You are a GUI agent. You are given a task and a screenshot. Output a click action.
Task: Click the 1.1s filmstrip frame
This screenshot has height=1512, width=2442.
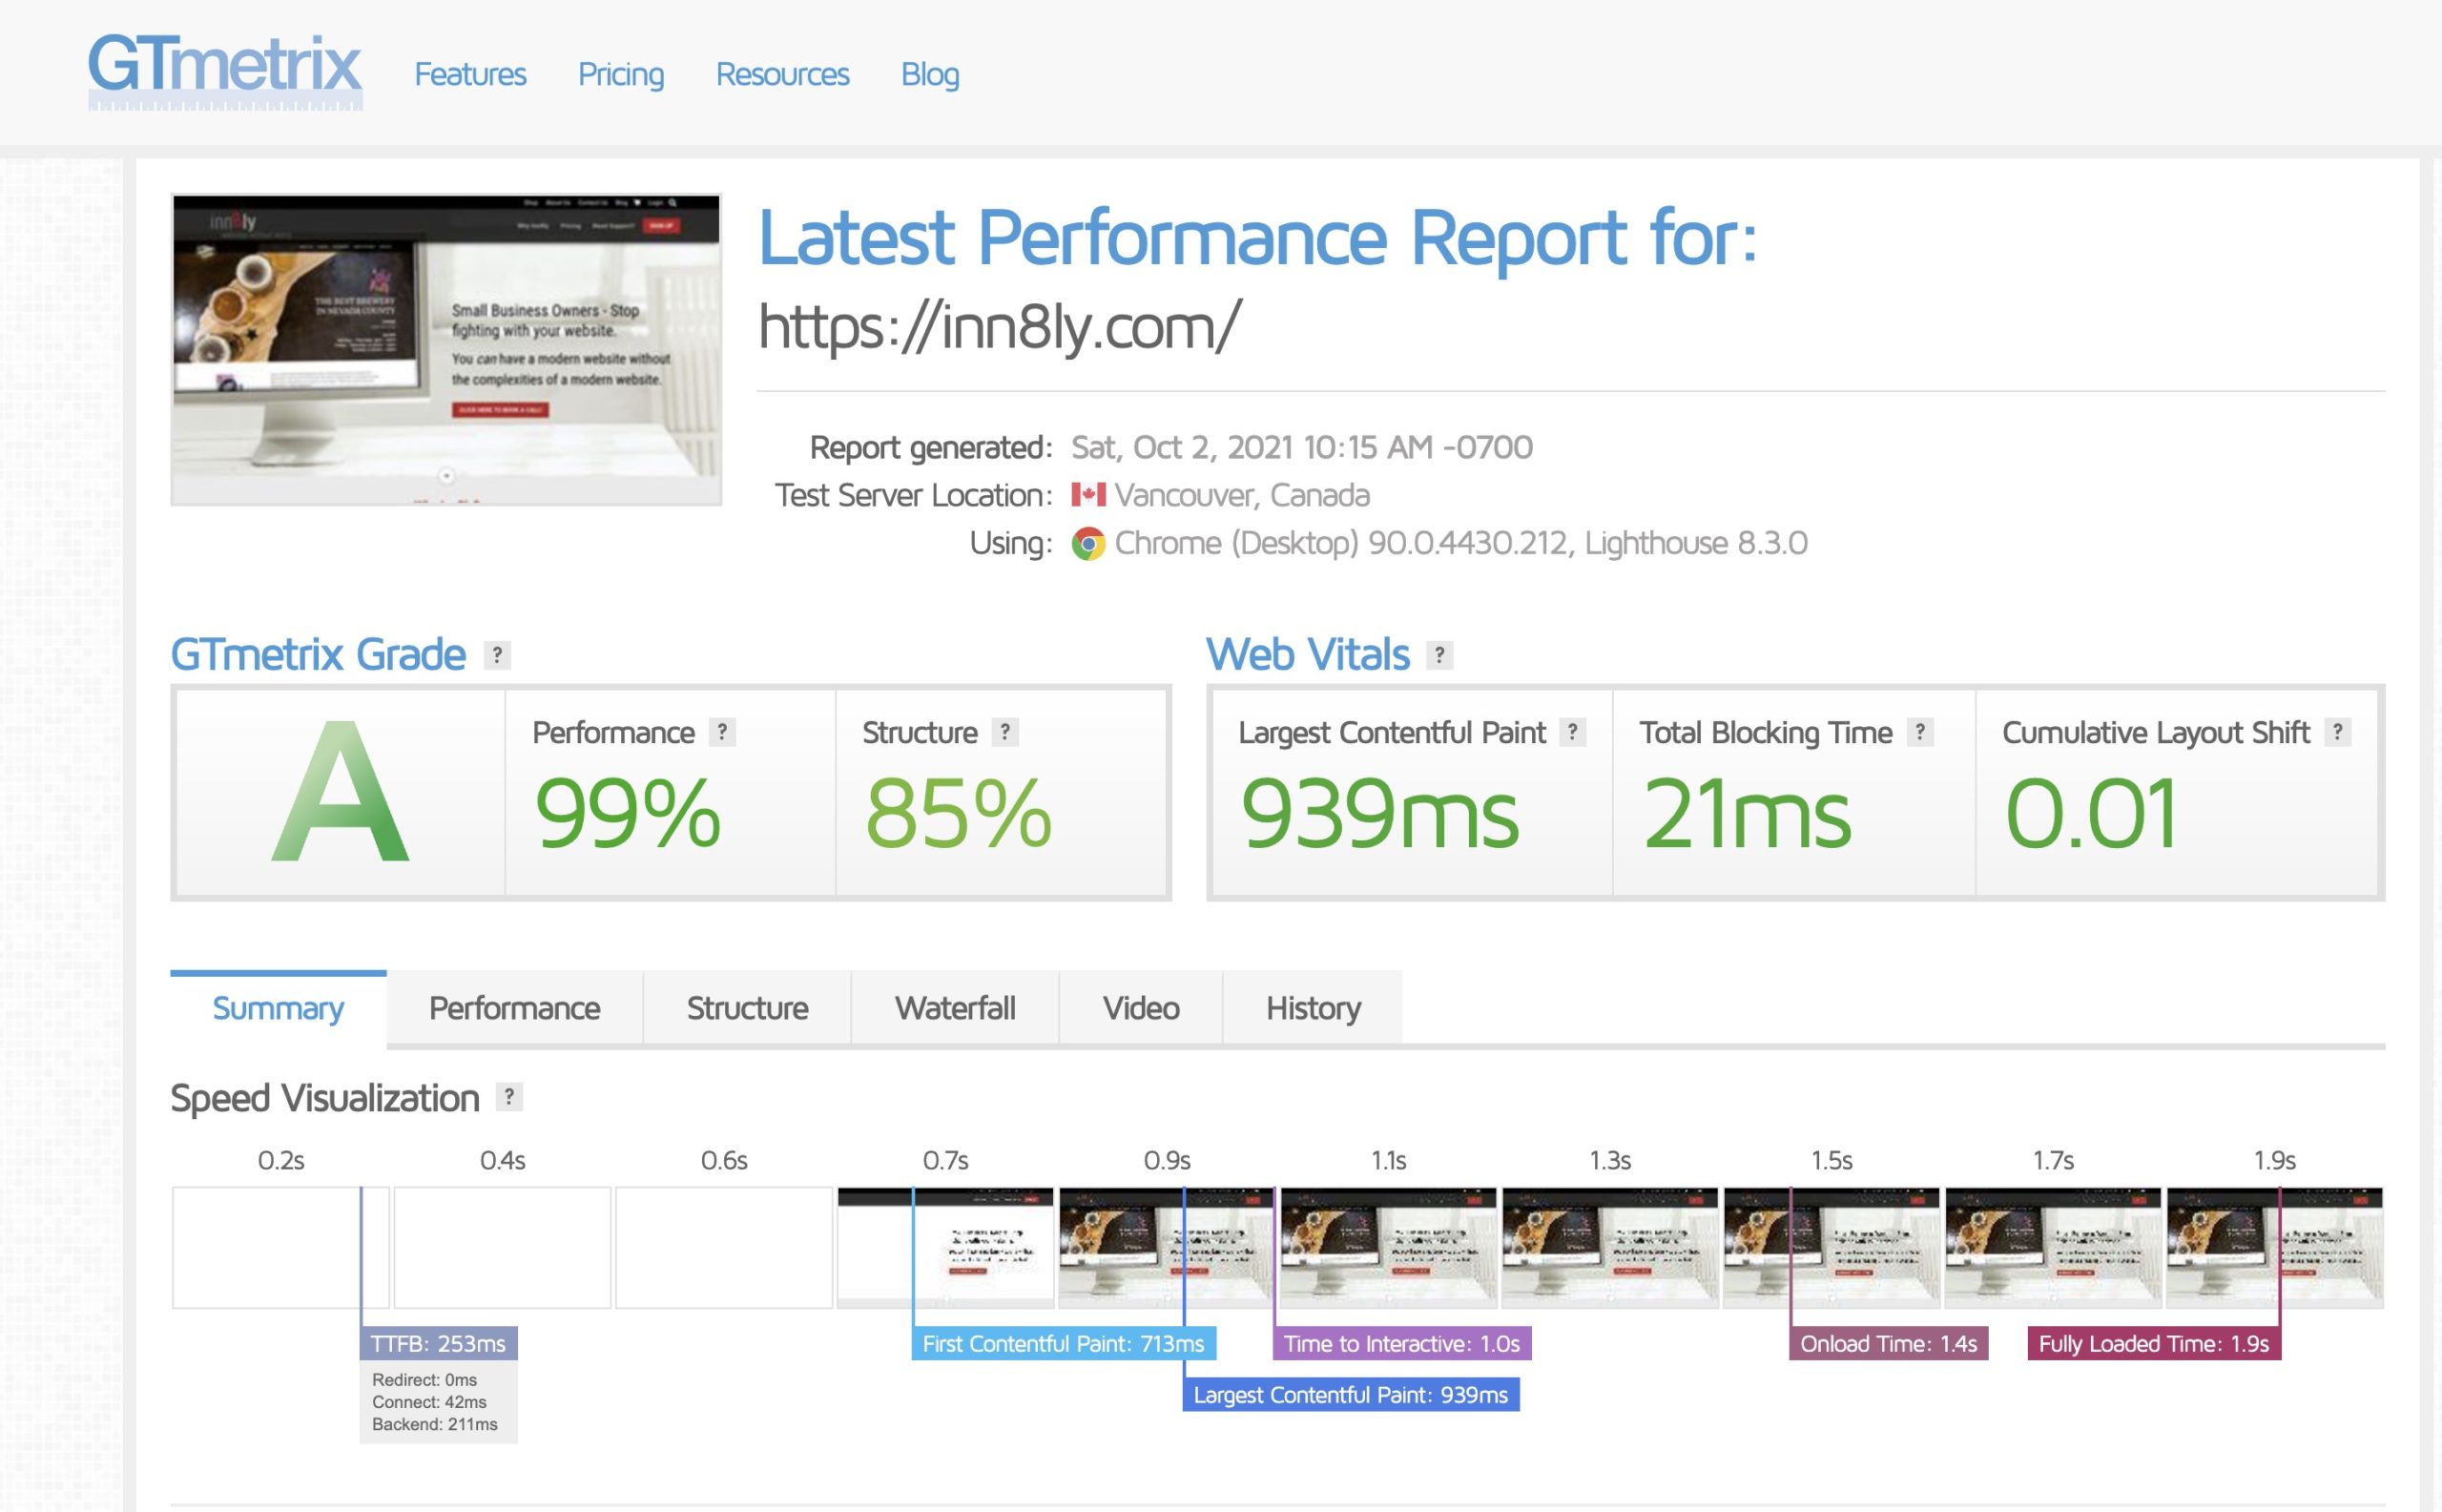point(1389,1247)
